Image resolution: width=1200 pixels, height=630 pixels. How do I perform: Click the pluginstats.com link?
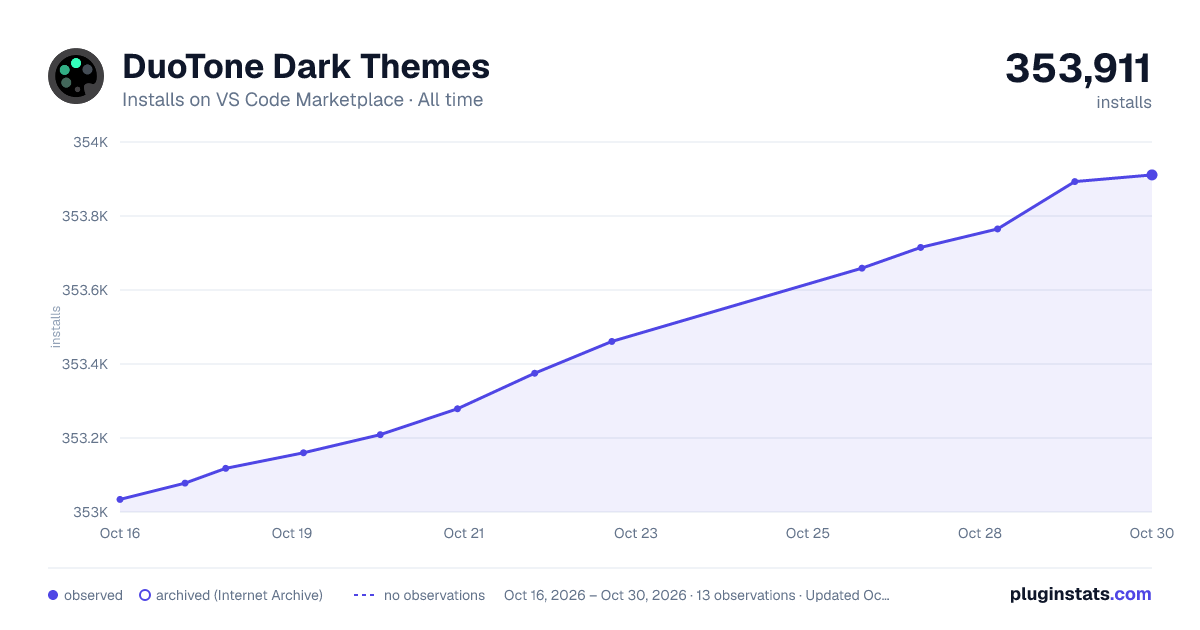click(x=1080, y=594)
